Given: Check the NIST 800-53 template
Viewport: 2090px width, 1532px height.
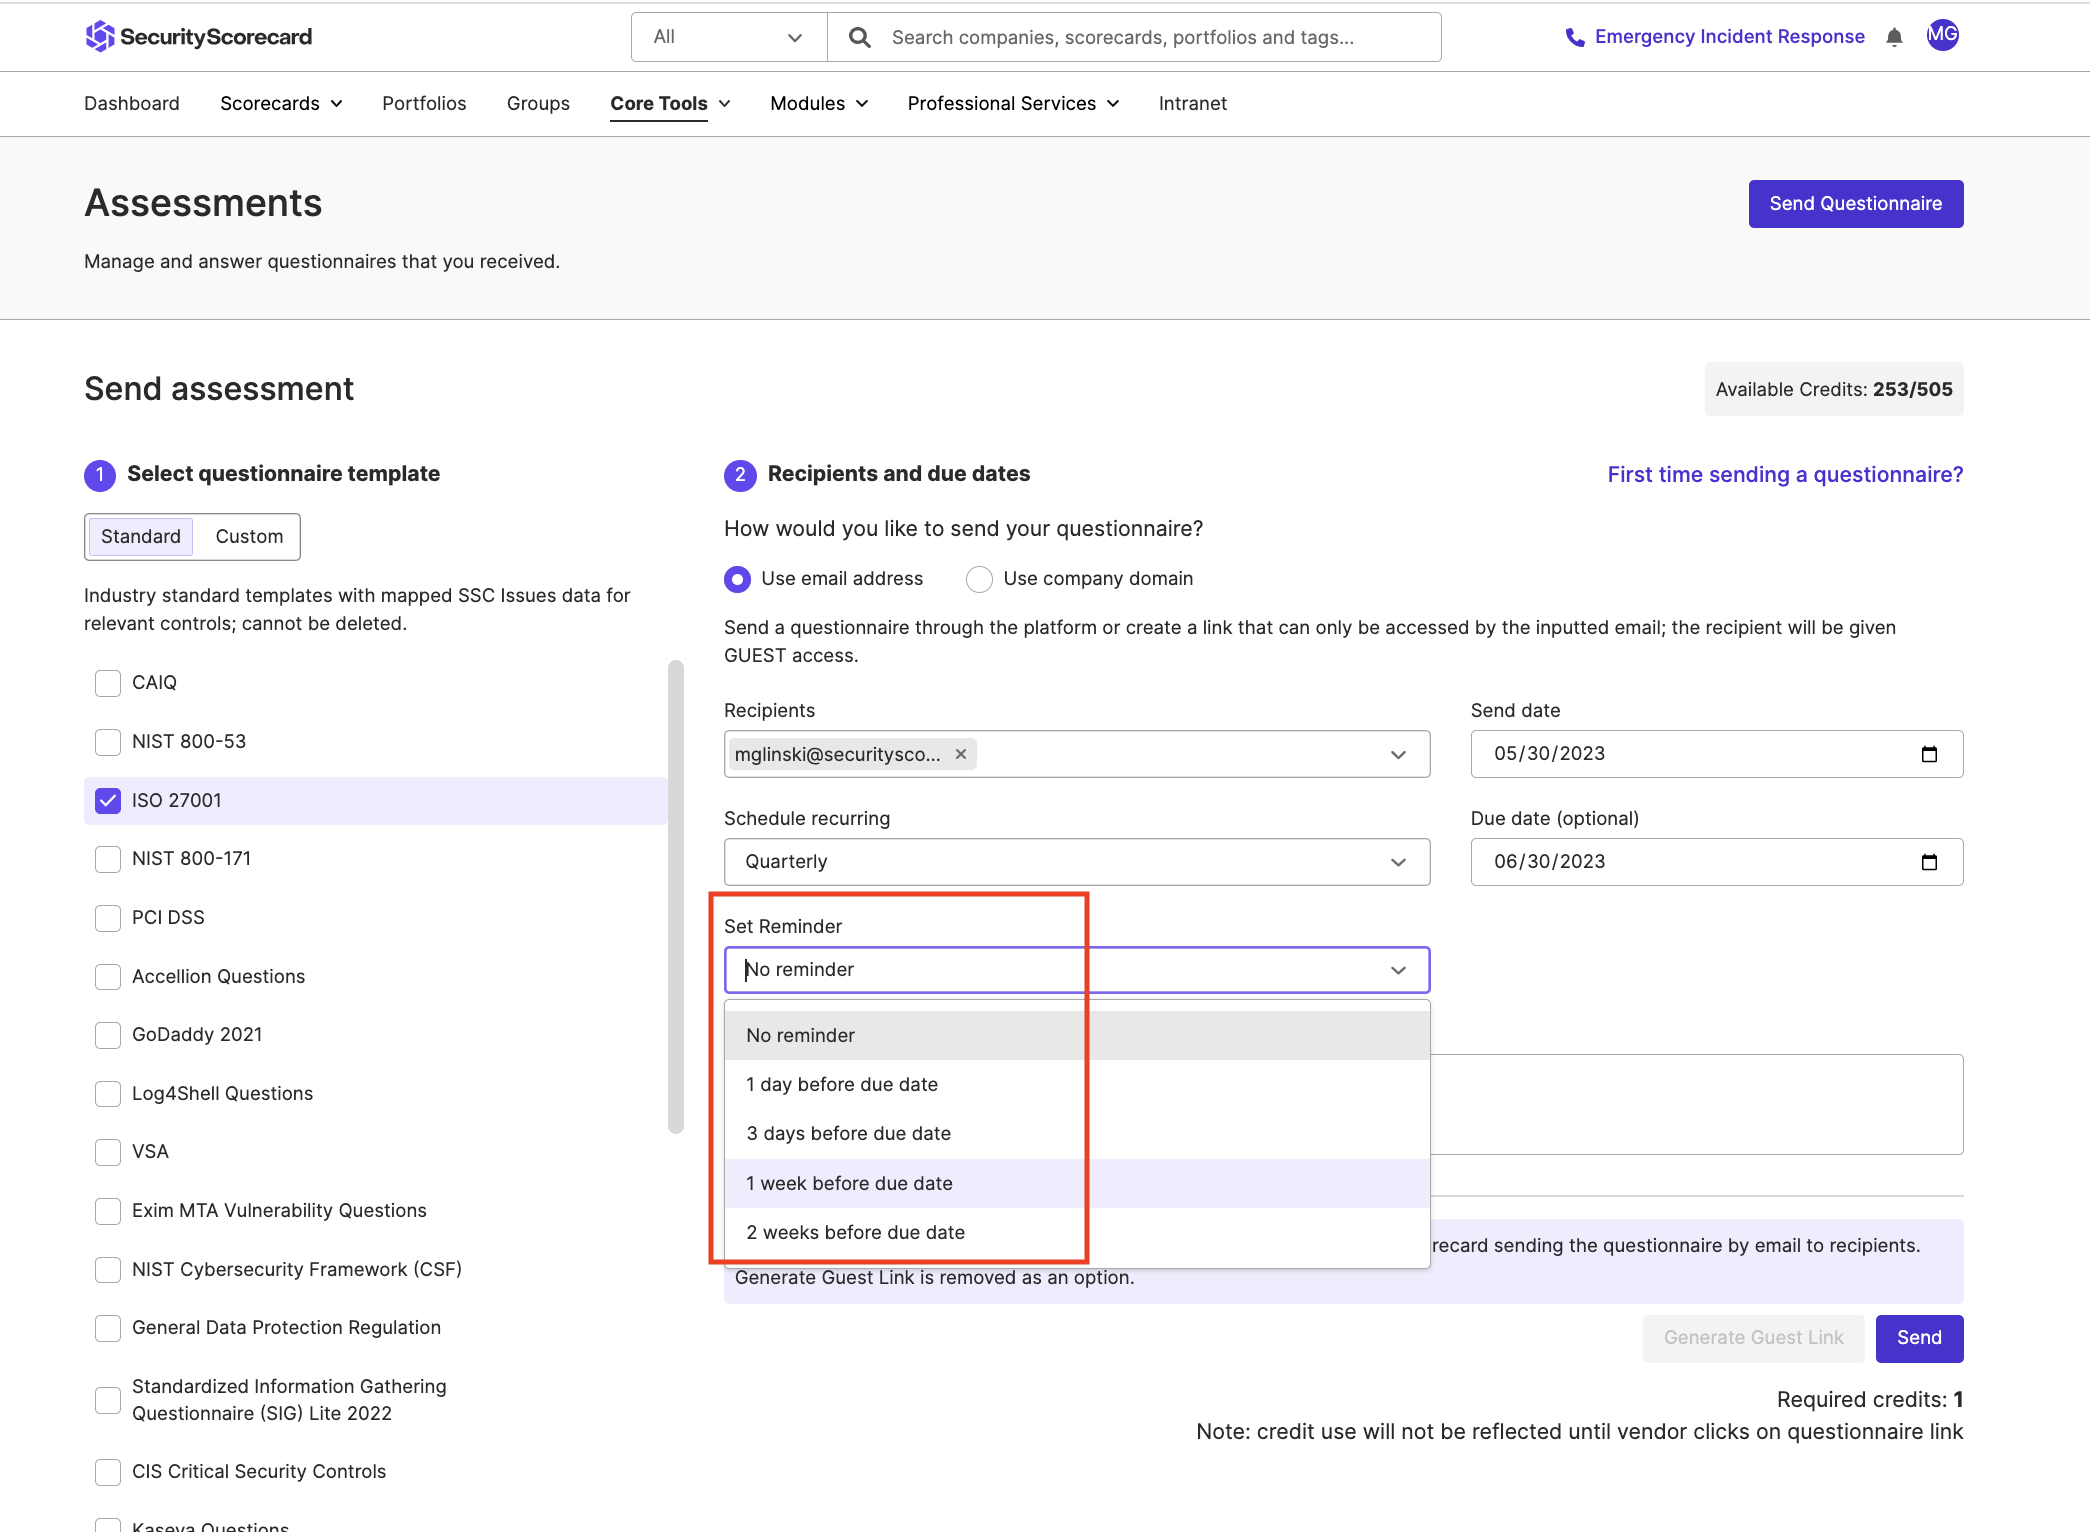Looking at the screenshot, I should click(x=107, y=742).
